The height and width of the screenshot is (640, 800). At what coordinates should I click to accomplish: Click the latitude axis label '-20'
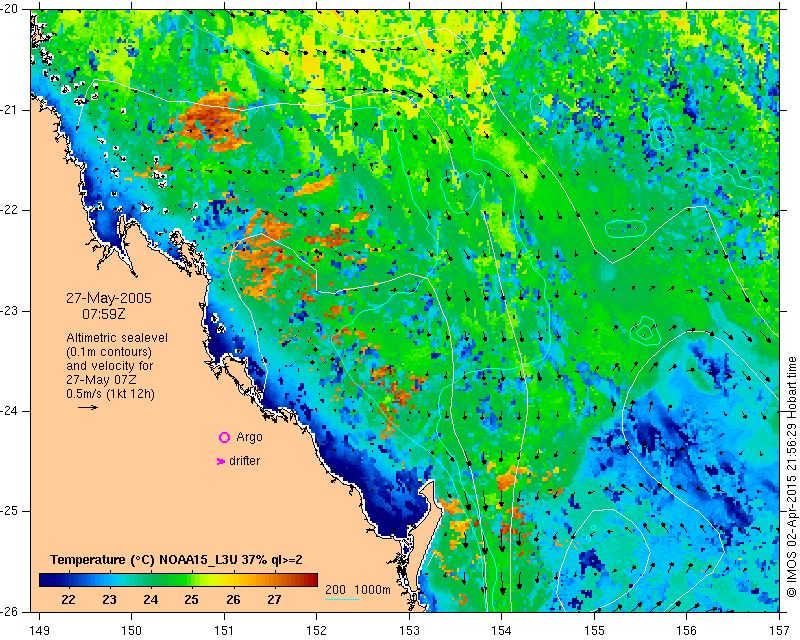pos(9,9)
